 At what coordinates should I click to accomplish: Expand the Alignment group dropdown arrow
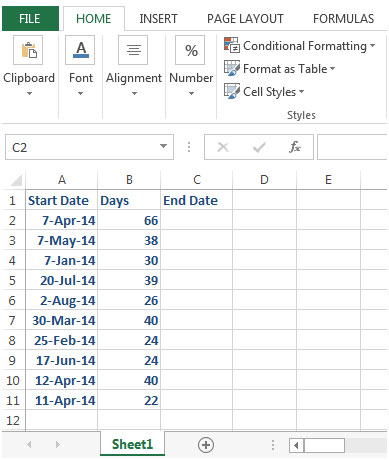click(x=134, y=93)
